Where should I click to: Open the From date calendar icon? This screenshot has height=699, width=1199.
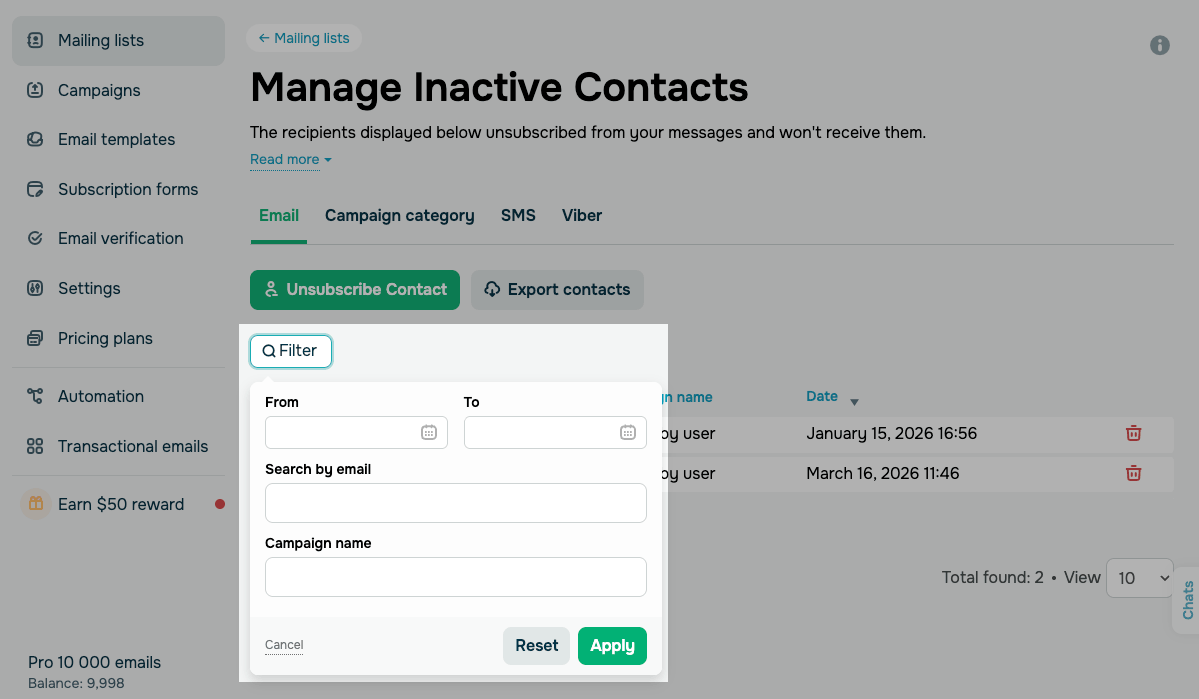(x=428, y=432)
